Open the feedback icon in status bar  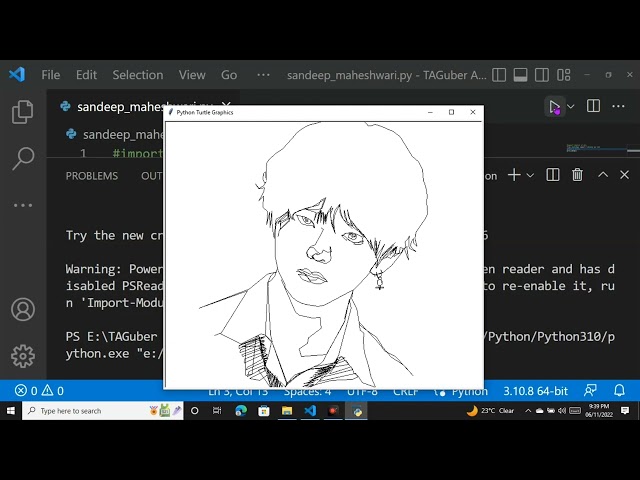[x=590, y=391]
